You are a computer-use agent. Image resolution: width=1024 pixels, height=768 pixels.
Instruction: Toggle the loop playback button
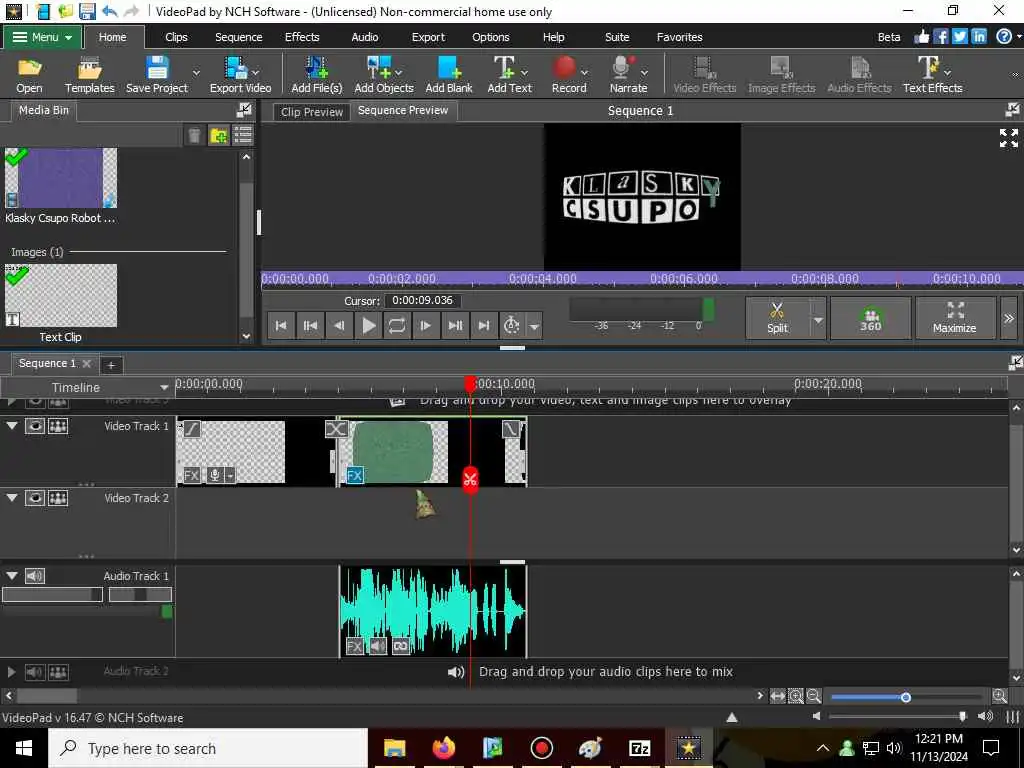click(x=397, y=325)
